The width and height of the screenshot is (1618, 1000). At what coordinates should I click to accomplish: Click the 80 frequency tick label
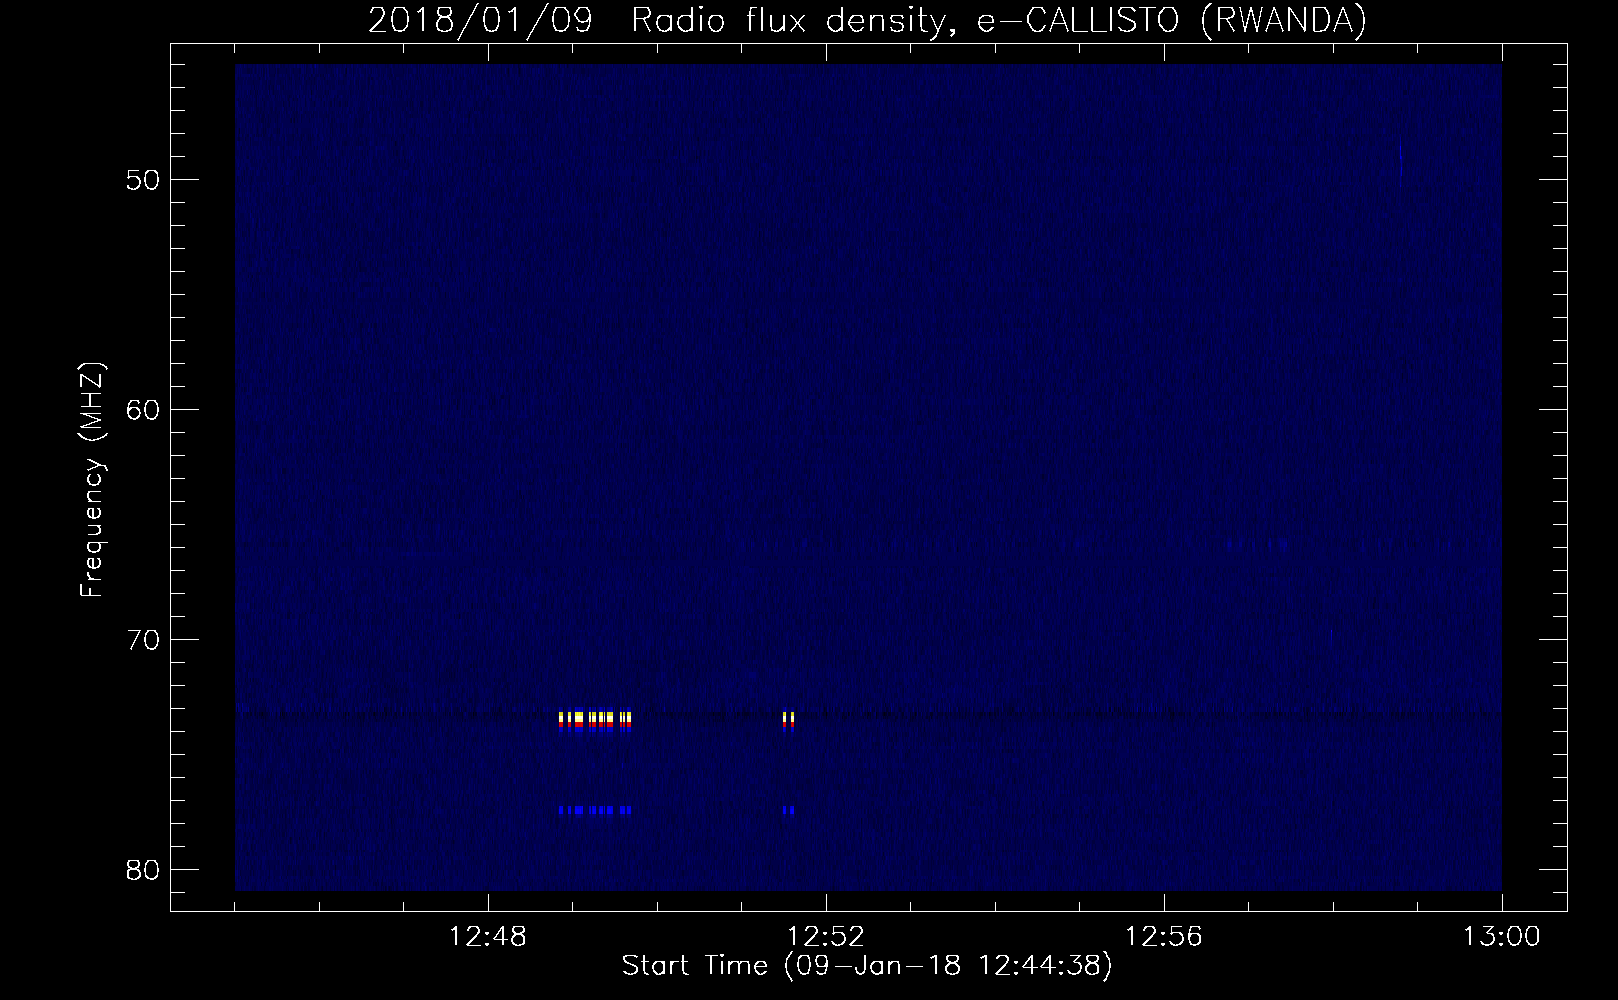143,870
